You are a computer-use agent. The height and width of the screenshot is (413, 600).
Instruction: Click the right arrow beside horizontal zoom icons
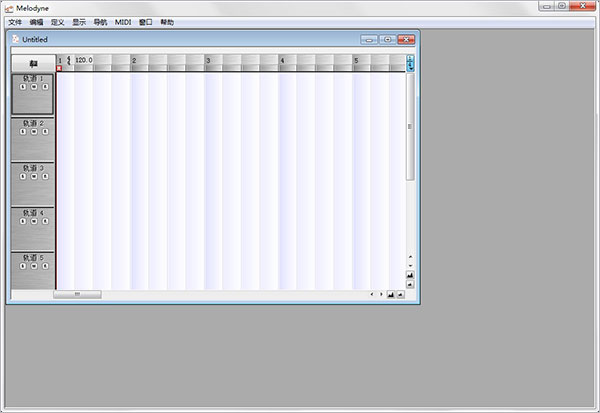[381, 294]
